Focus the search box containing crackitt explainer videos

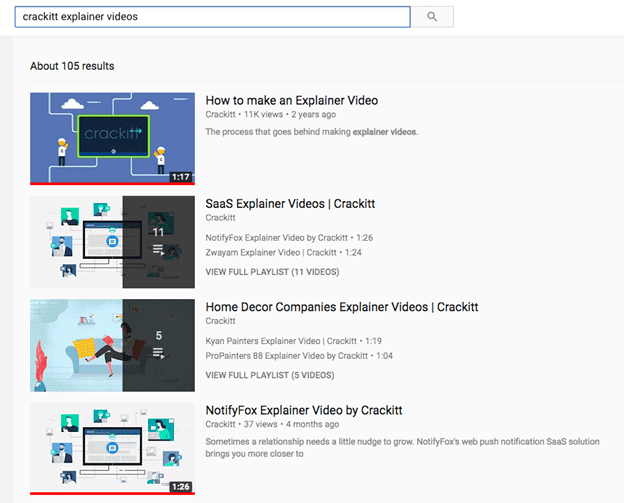click(x=212, y=17)
